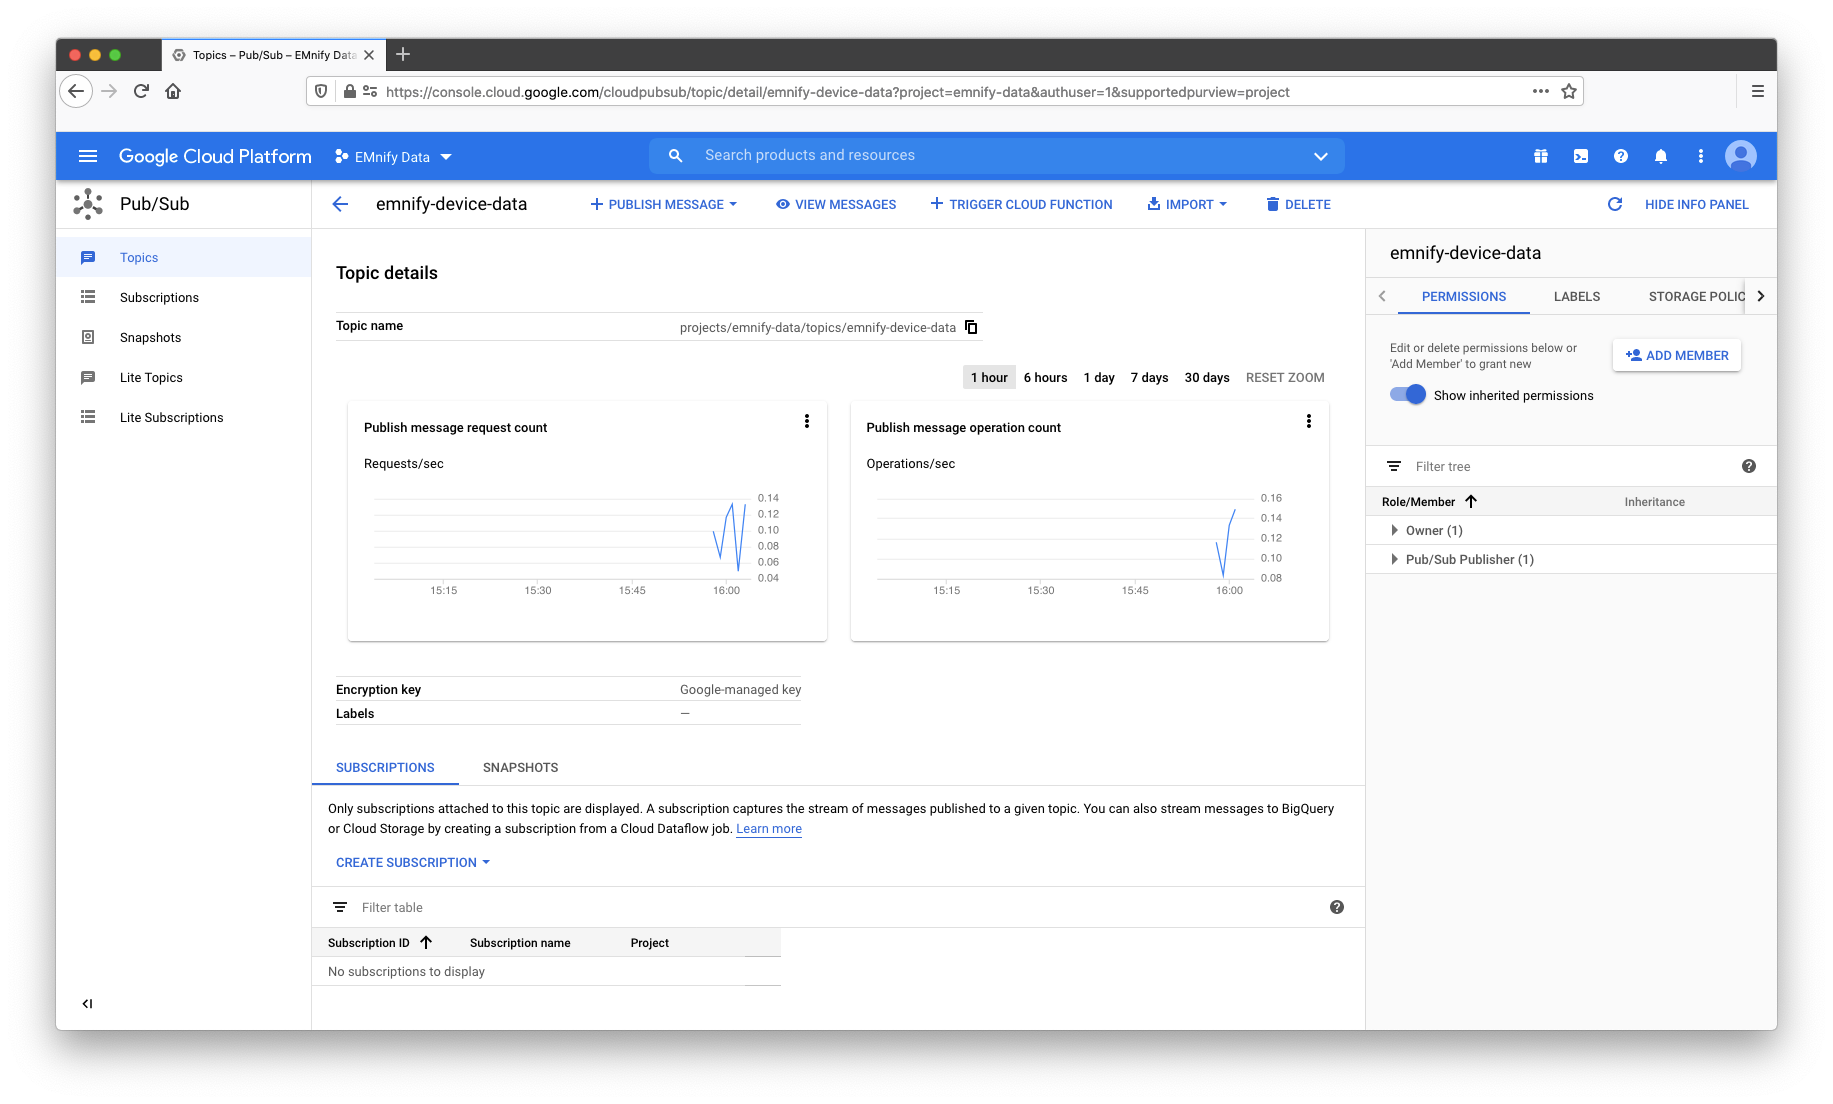Click the Add Member button
Screen dimensions: 1833x1104
click(x=1677, y=355)
